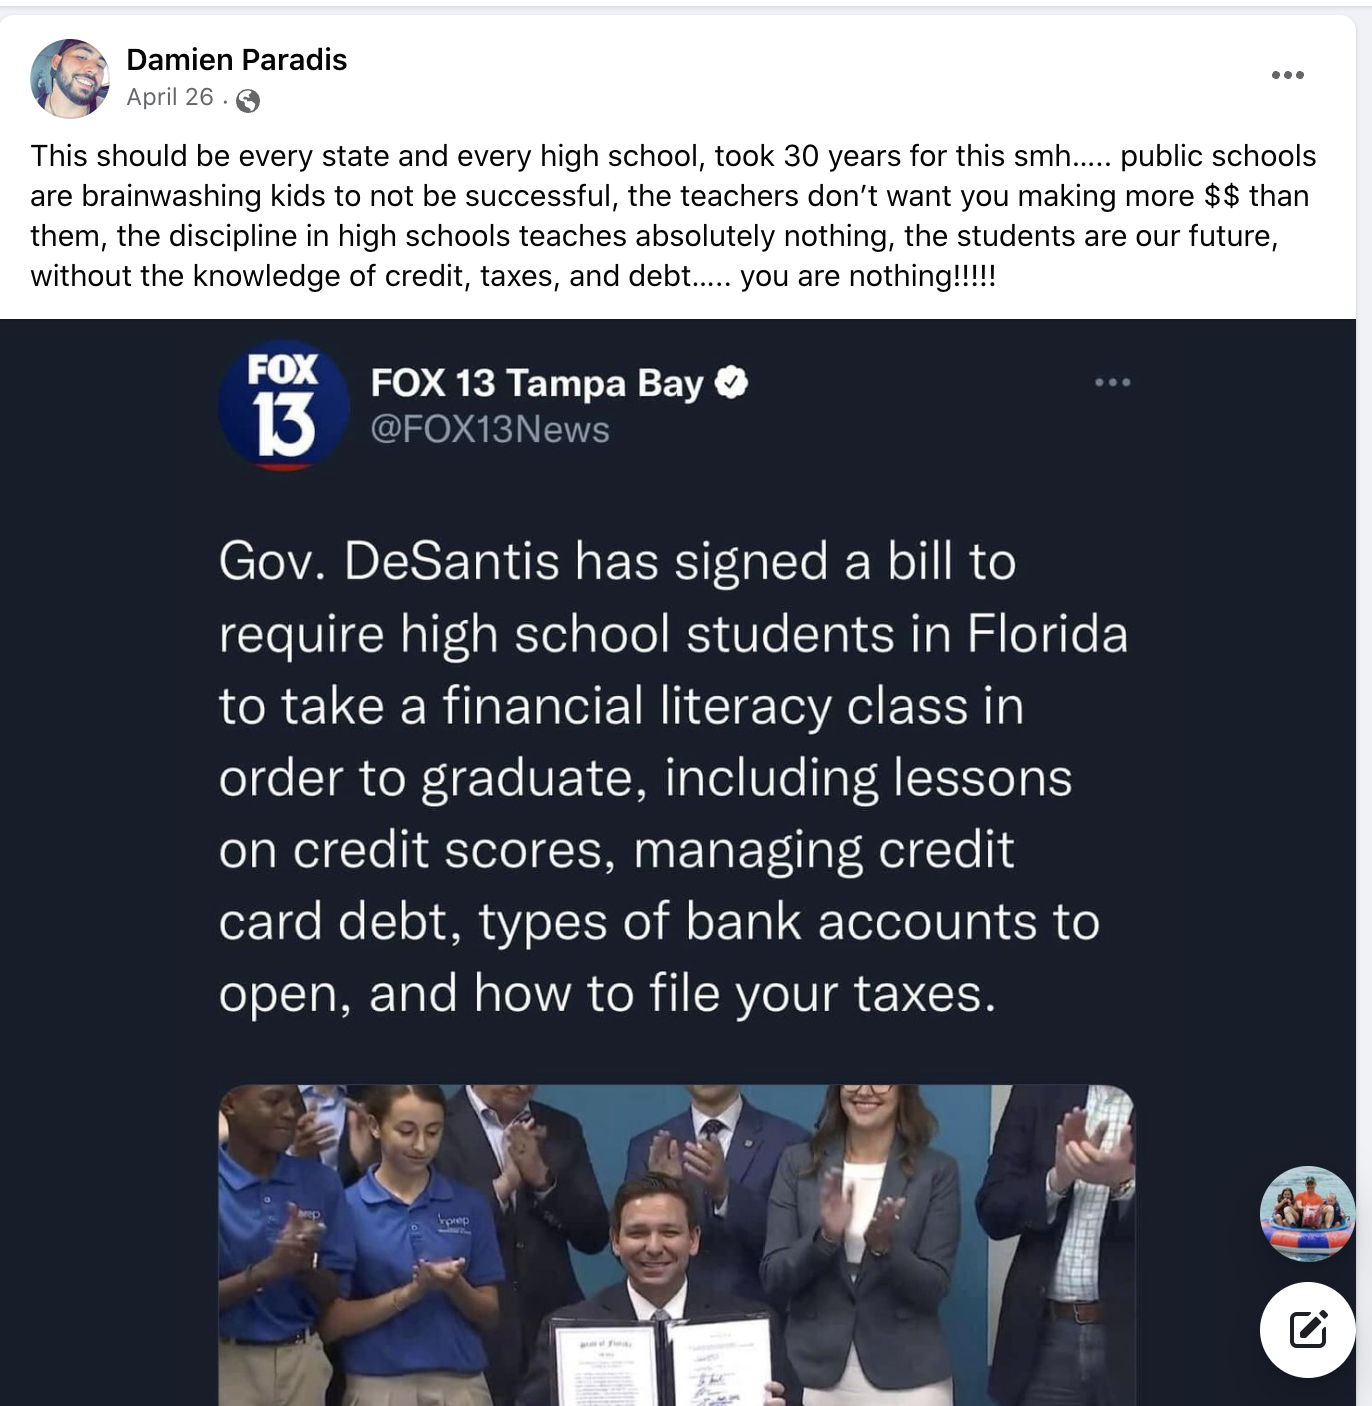The width and height of the screenshot is (1372, 1406).
Task: Click the Damien Paradis name link
Action: pos(236,60)
